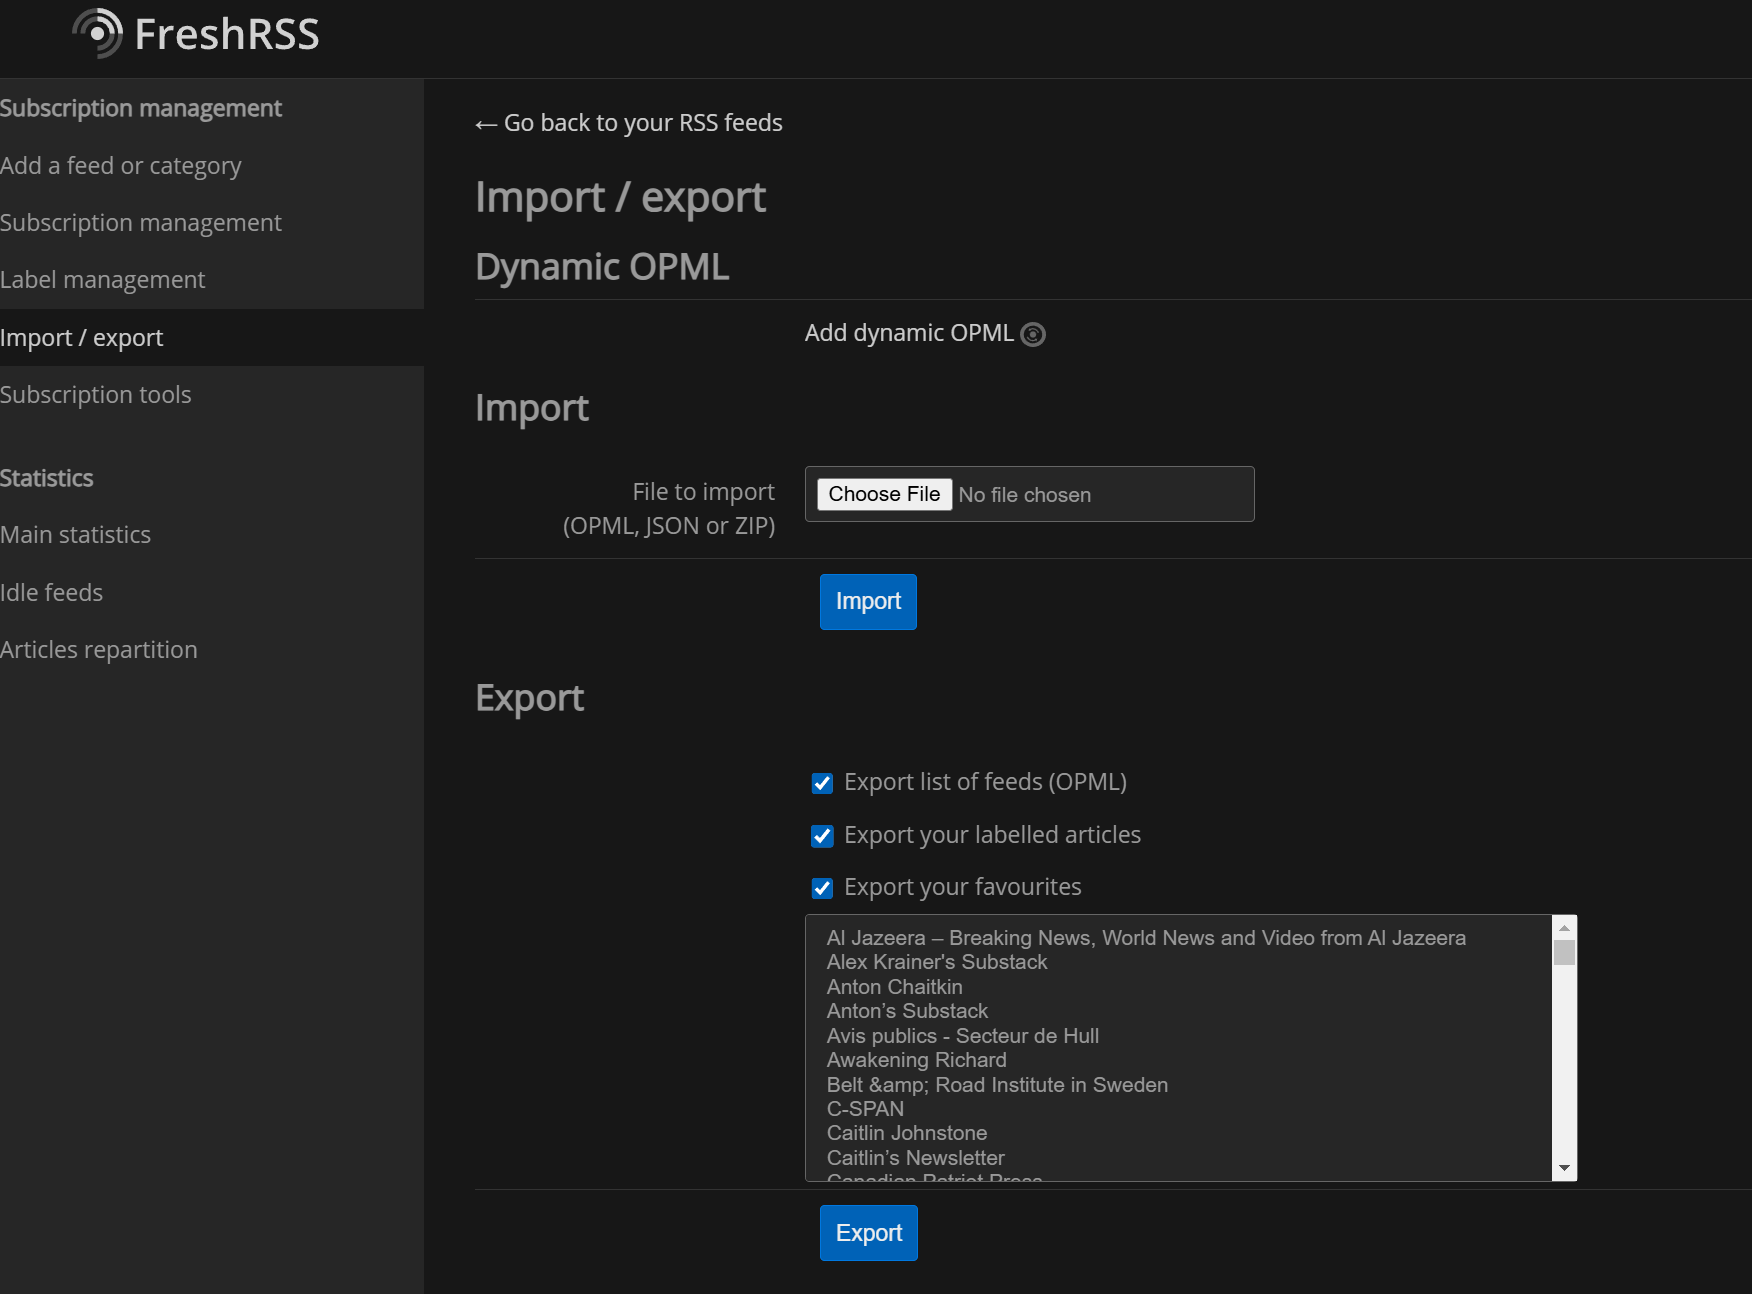
Task: Click the blue Import button
Action: [868, 602]
